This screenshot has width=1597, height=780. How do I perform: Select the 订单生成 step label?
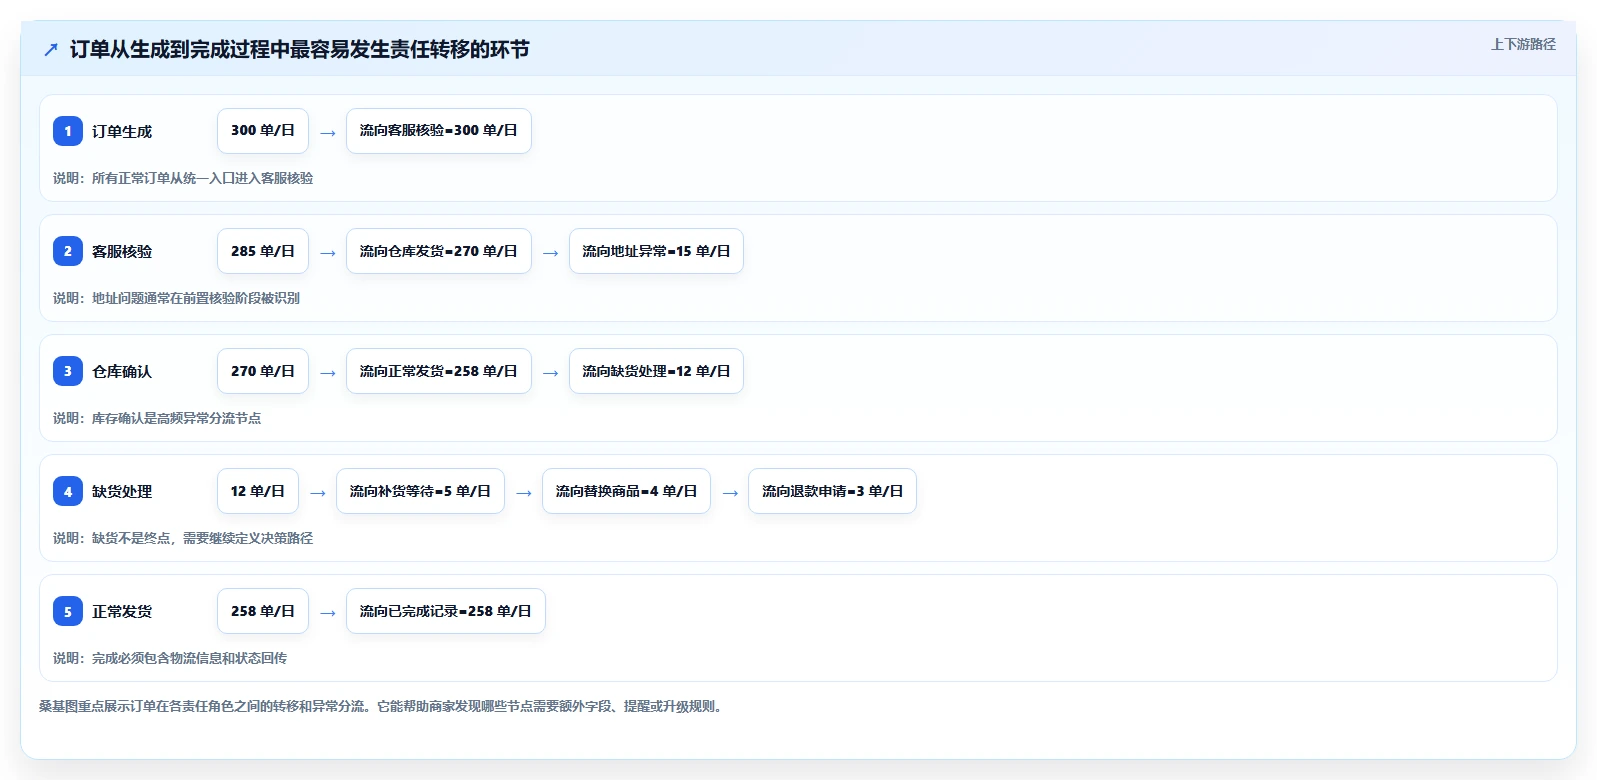pos(122,131)
